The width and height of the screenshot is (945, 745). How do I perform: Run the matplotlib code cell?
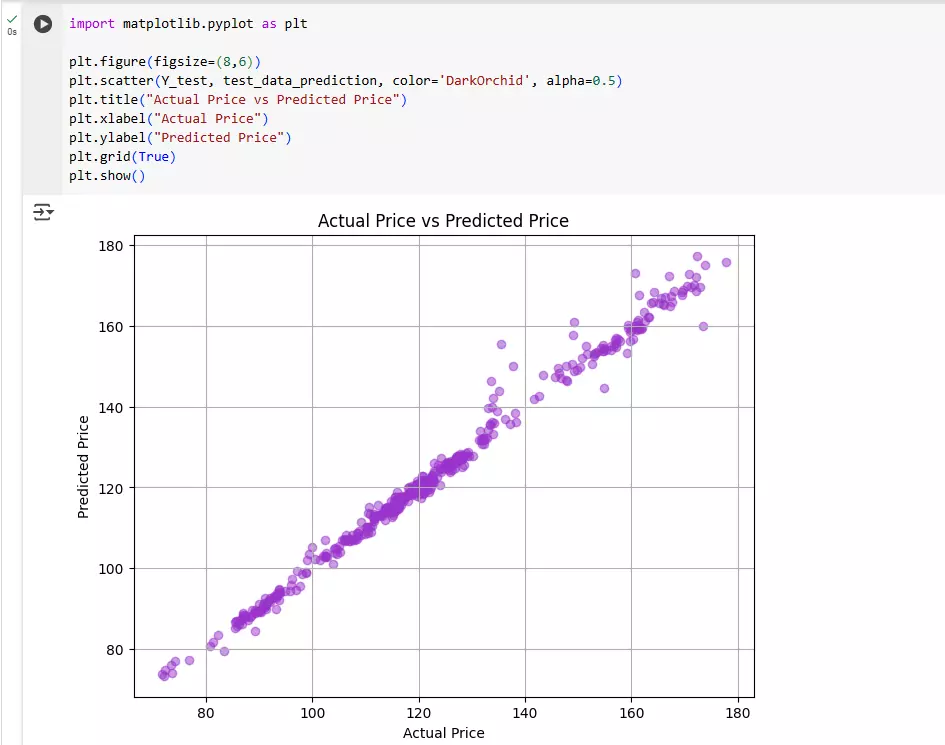[x=43, y=24]
